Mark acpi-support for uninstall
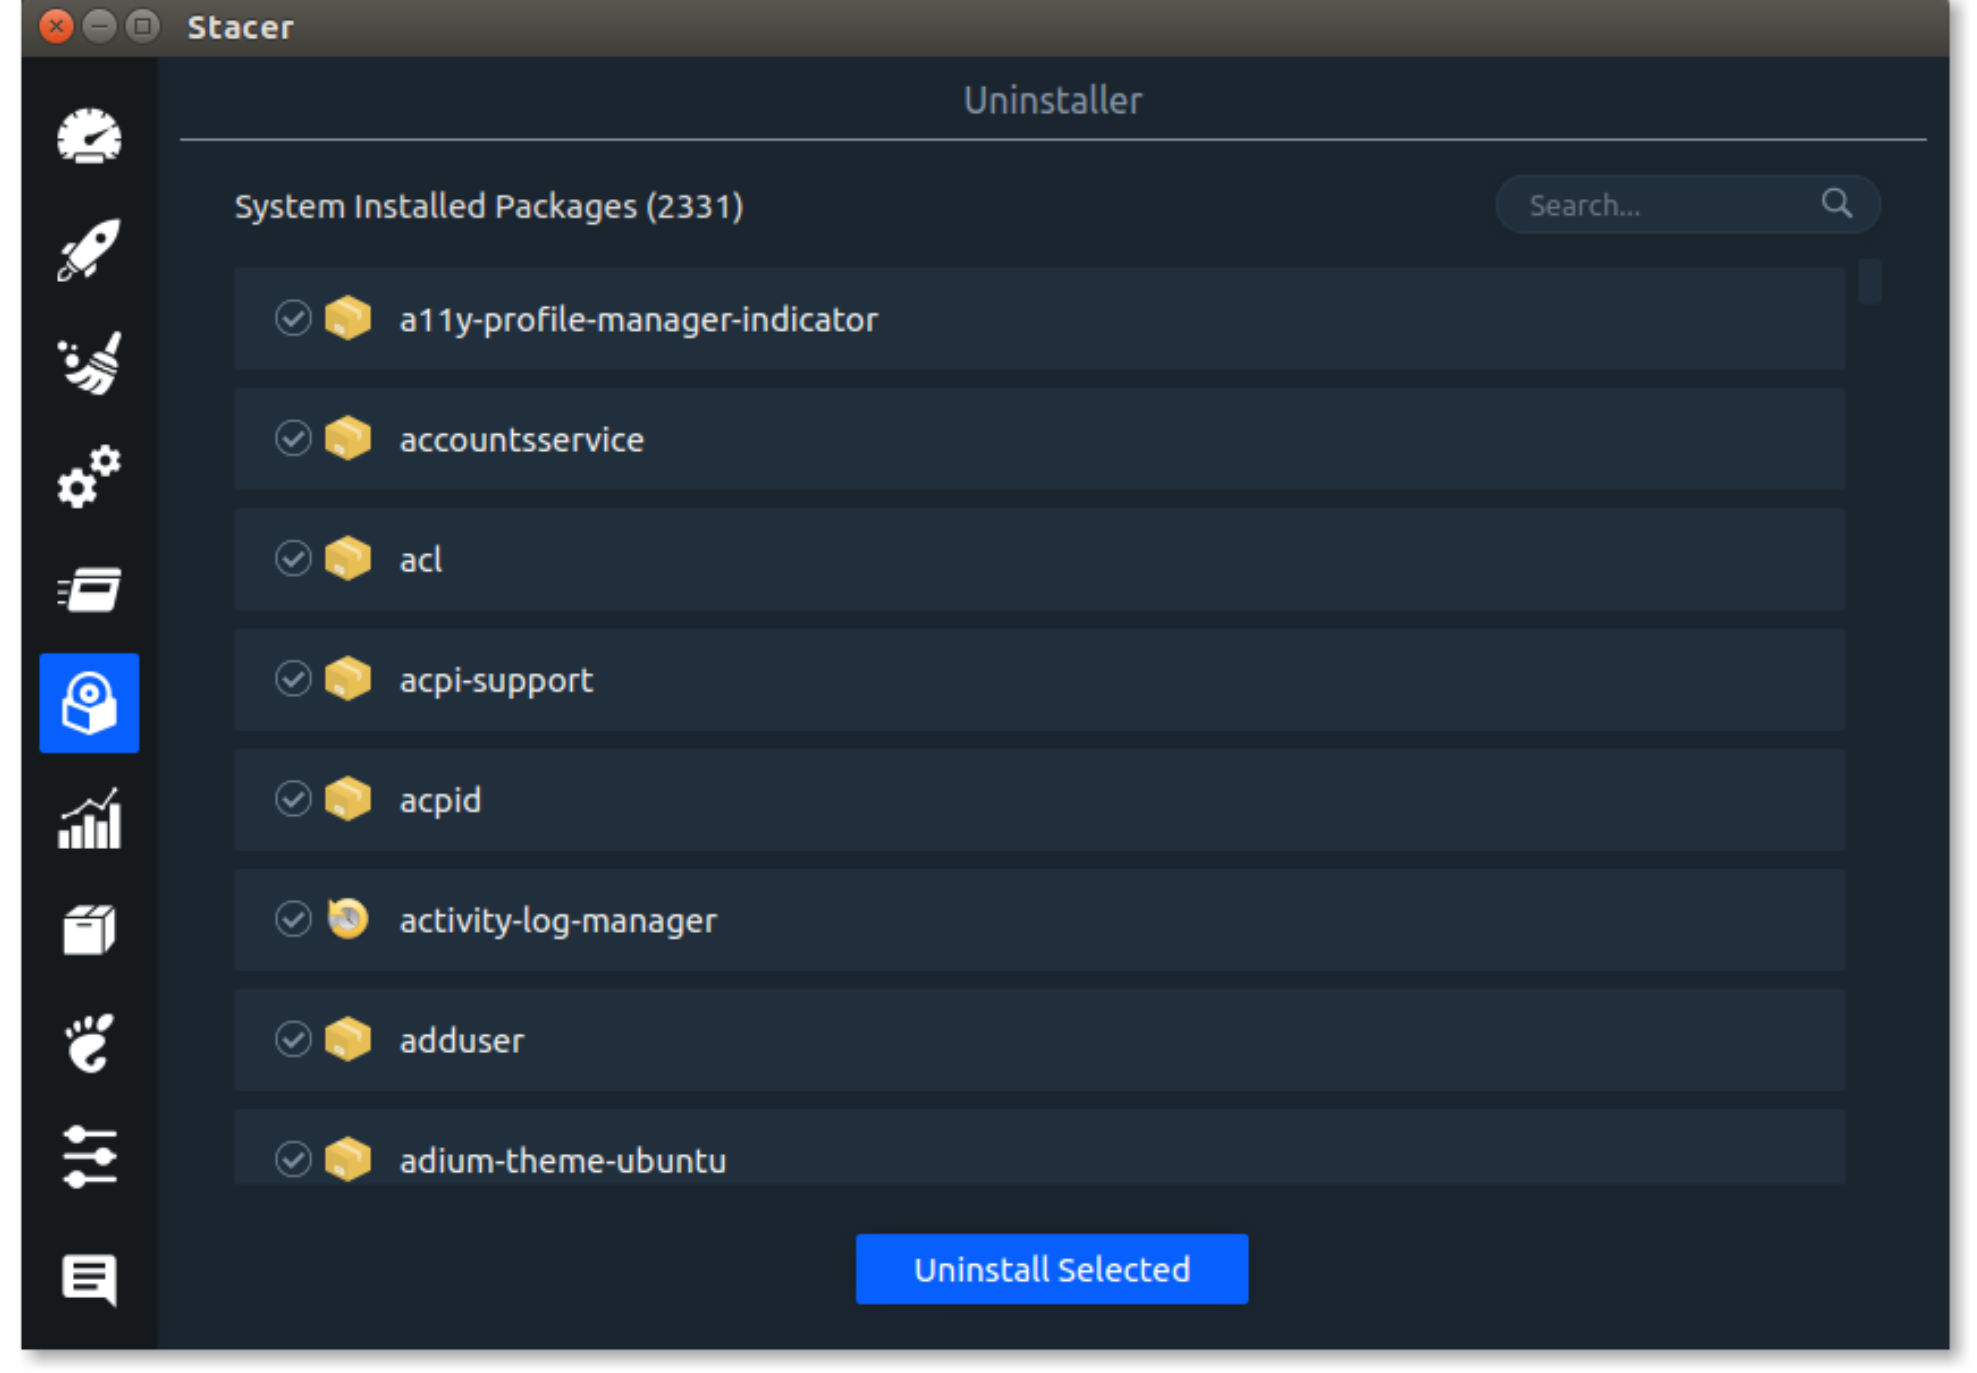This screenshot has height=1373, width=1977. coord(293,679)
